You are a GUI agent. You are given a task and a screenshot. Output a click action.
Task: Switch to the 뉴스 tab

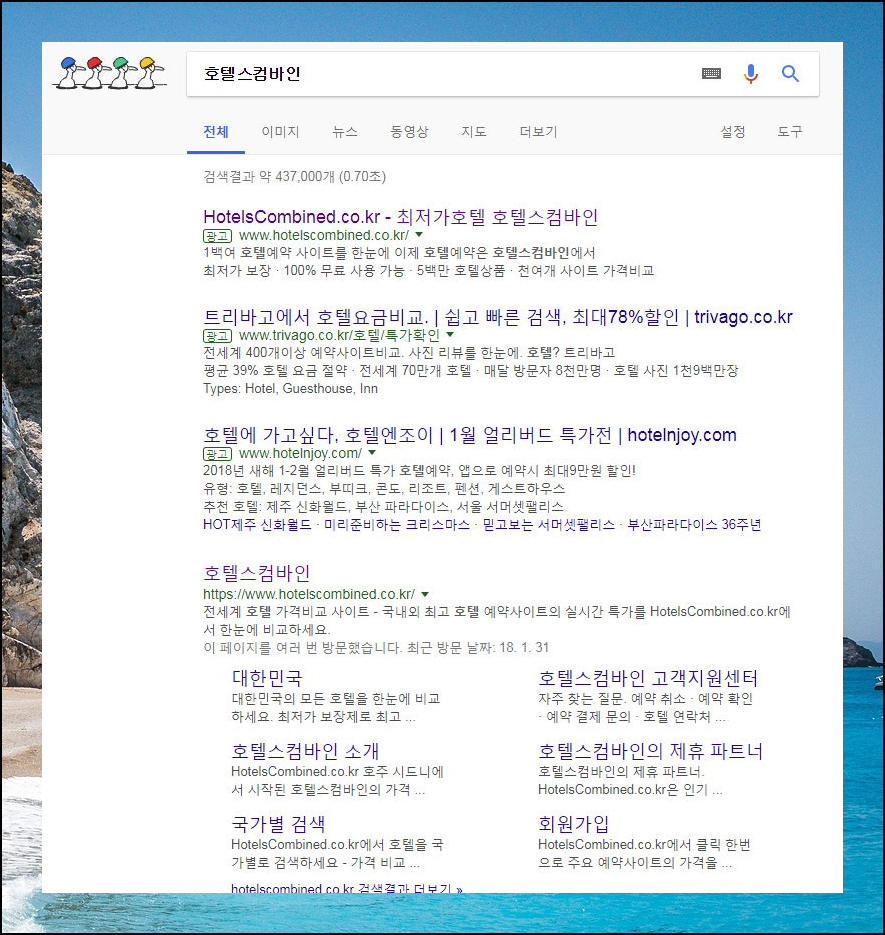(x=345, y=132)
